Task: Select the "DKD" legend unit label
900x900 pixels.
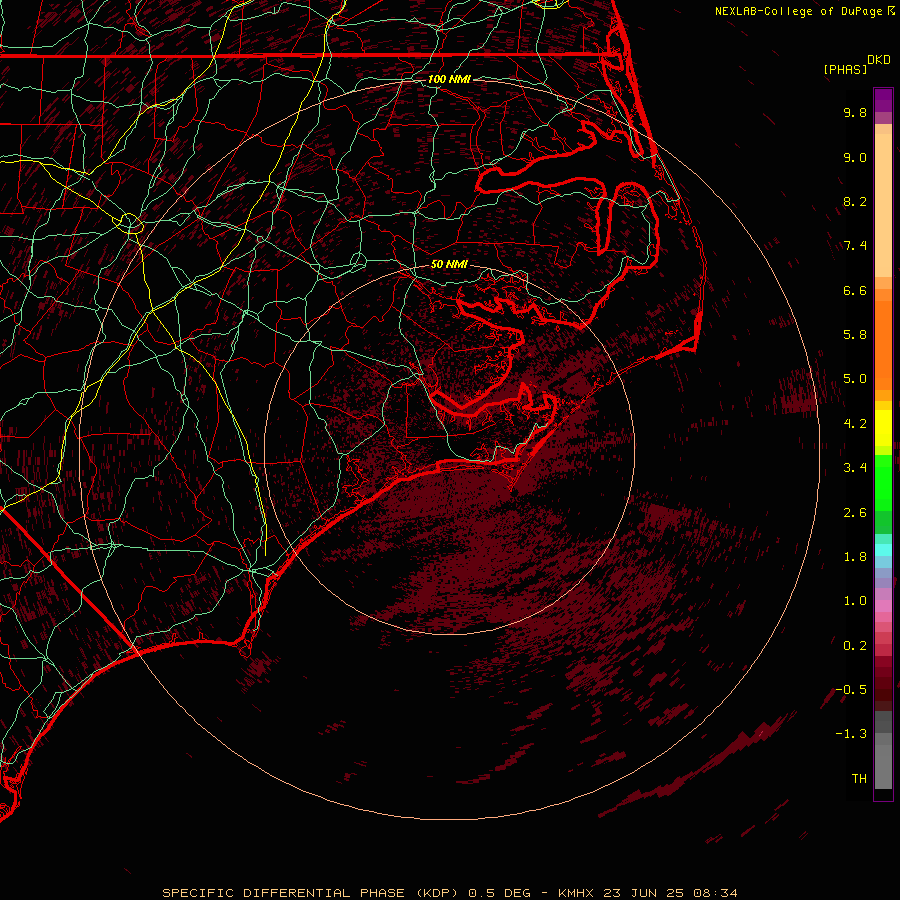Action: pyautogui.click(x=879, y=60)
